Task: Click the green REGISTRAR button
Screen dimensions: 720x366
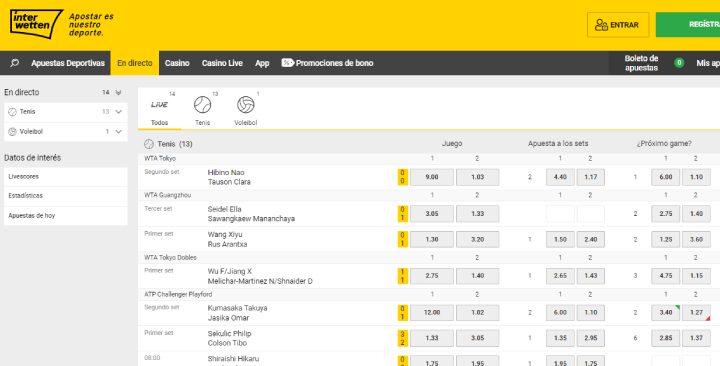Action: coord(688,25)
